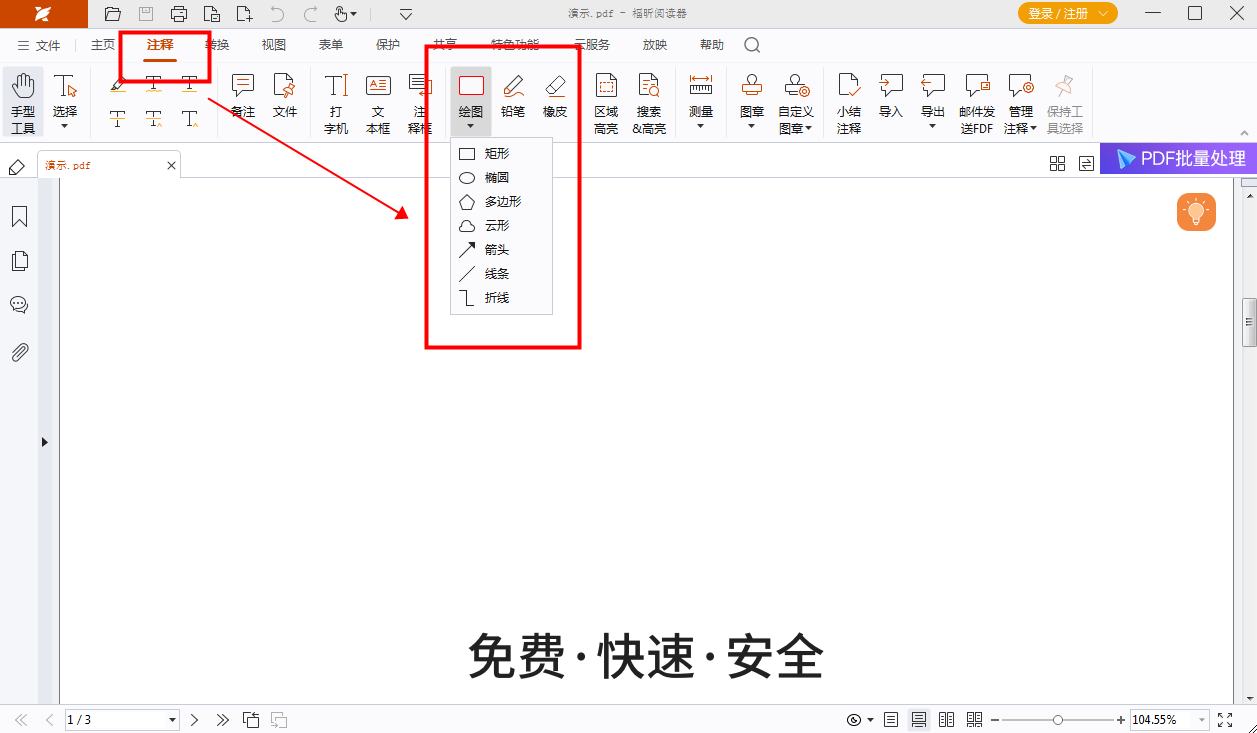Collapse the ribbon with the chevron
Image resolution: width=1257 pixels, height=733 pixels.
pos(1244,134)
